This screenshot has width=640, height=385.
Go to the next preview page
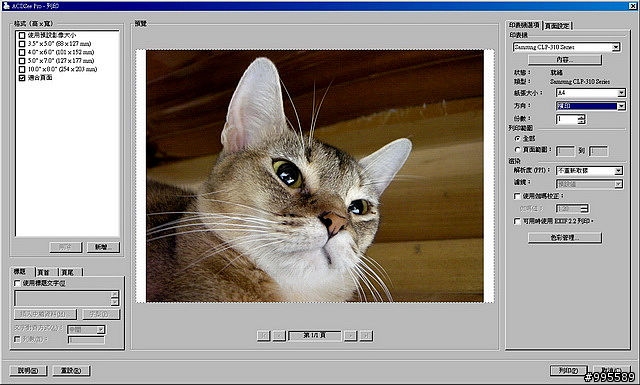click(351, 336)
